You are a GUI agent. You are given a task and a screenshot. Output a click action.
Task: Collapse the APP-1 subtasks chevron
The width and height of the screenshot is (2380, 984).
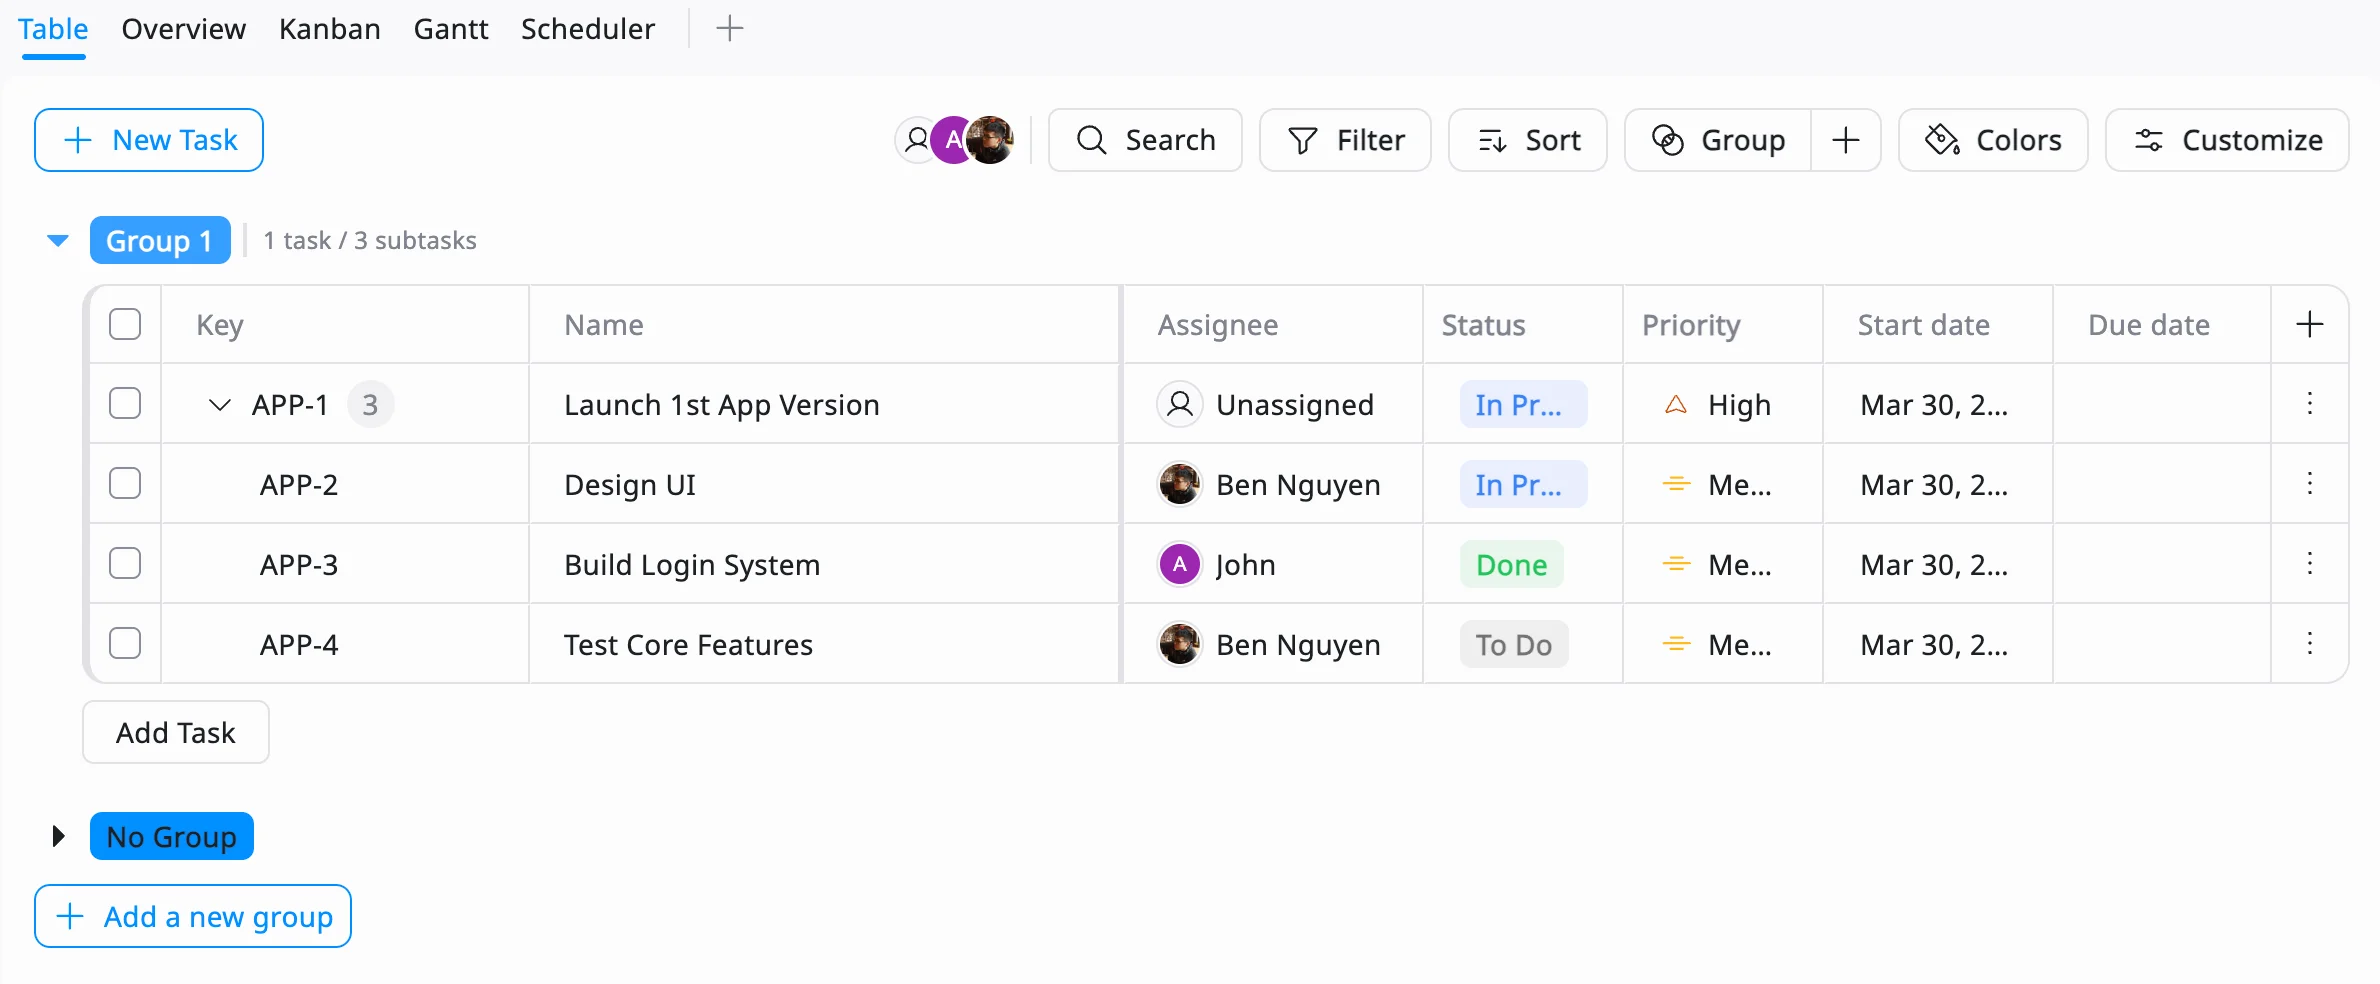[x=219, y=405]
